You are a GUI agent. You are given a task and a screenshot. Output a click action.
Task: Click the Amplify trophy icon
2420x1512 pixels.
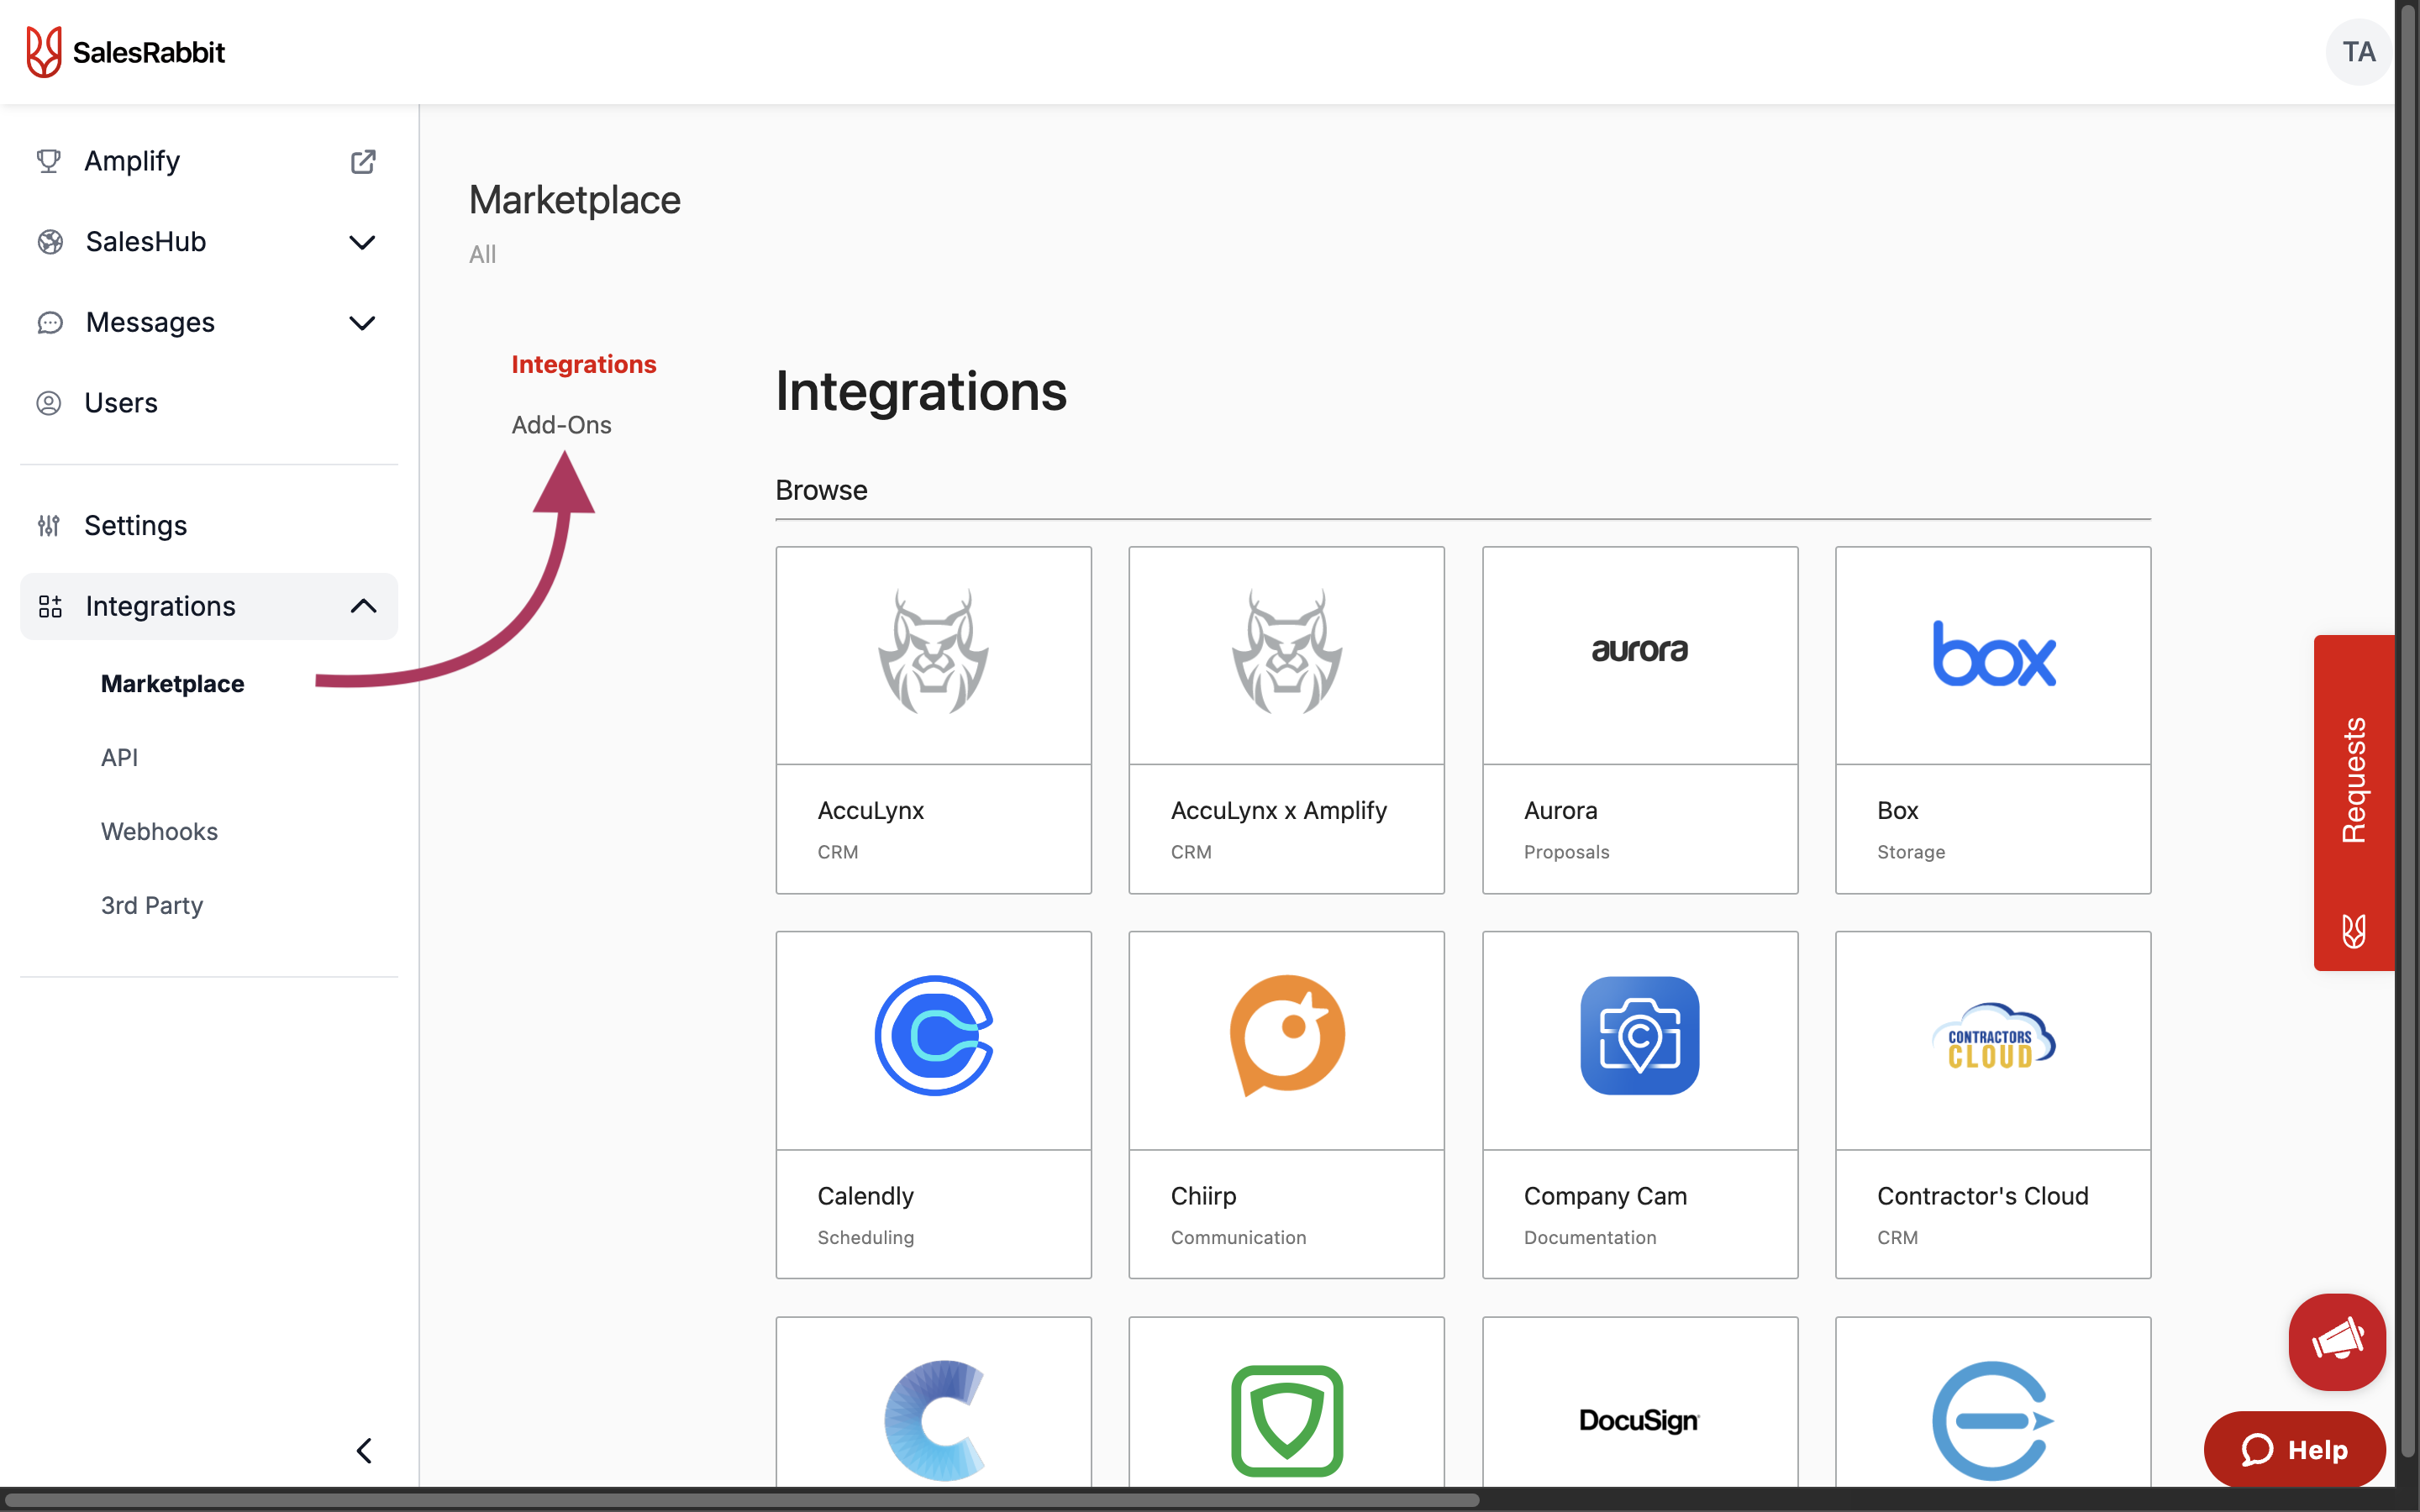(x=48, y=161)
